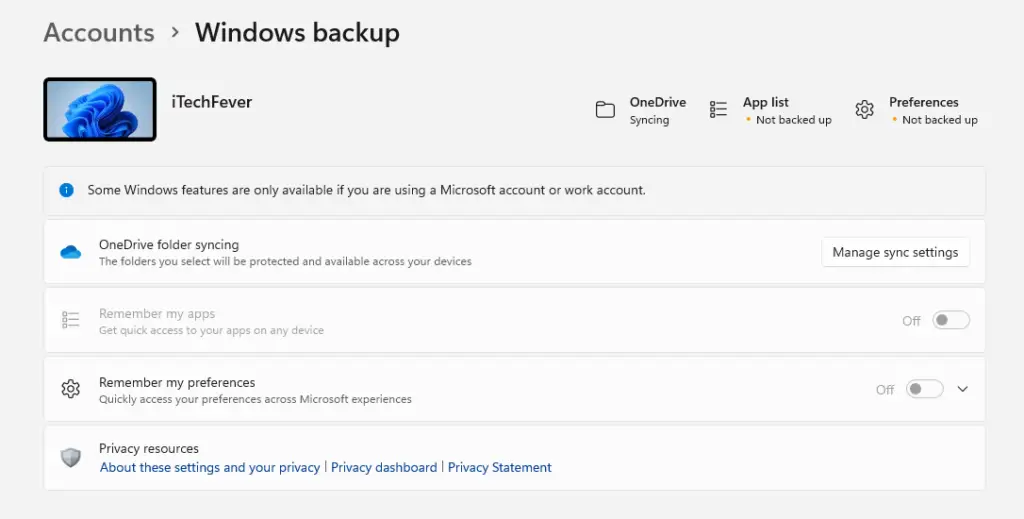1024x519 pixels.
Task: Open the Privacy dashboard link
Action: click(x=384, y=467)
